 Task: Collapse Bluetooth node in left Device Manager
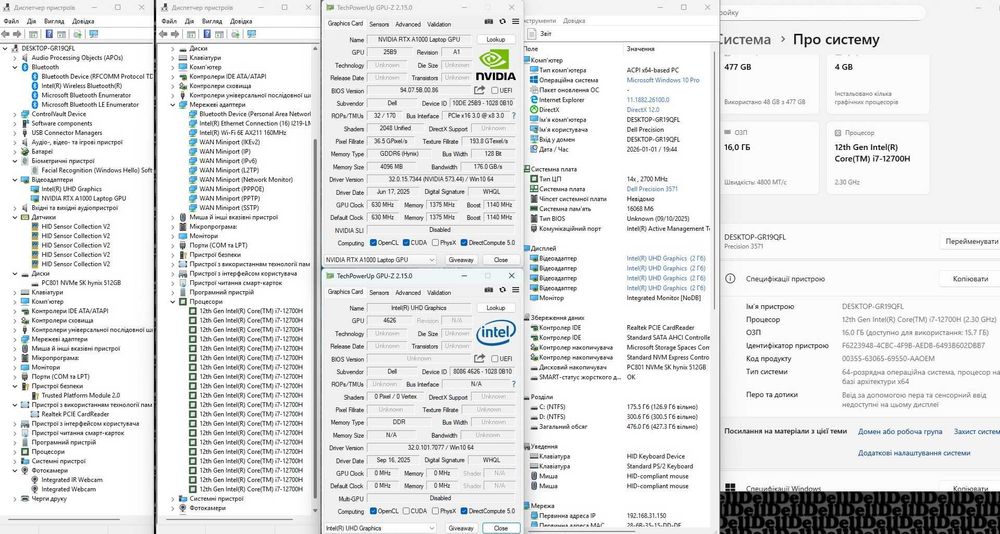click(x=15, y=67)
